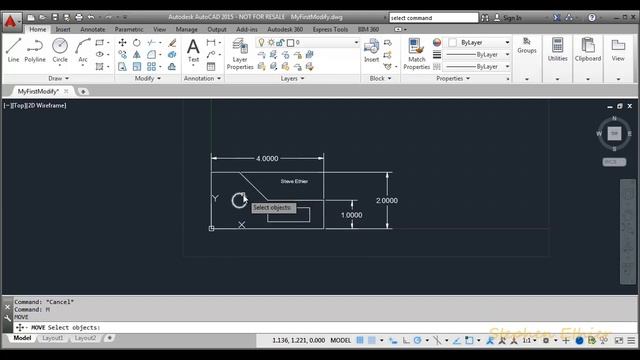This screenshot has height=360, width=640.
Task: Click Sign In link
Action: pyautogui.click(x=512, y=18)
